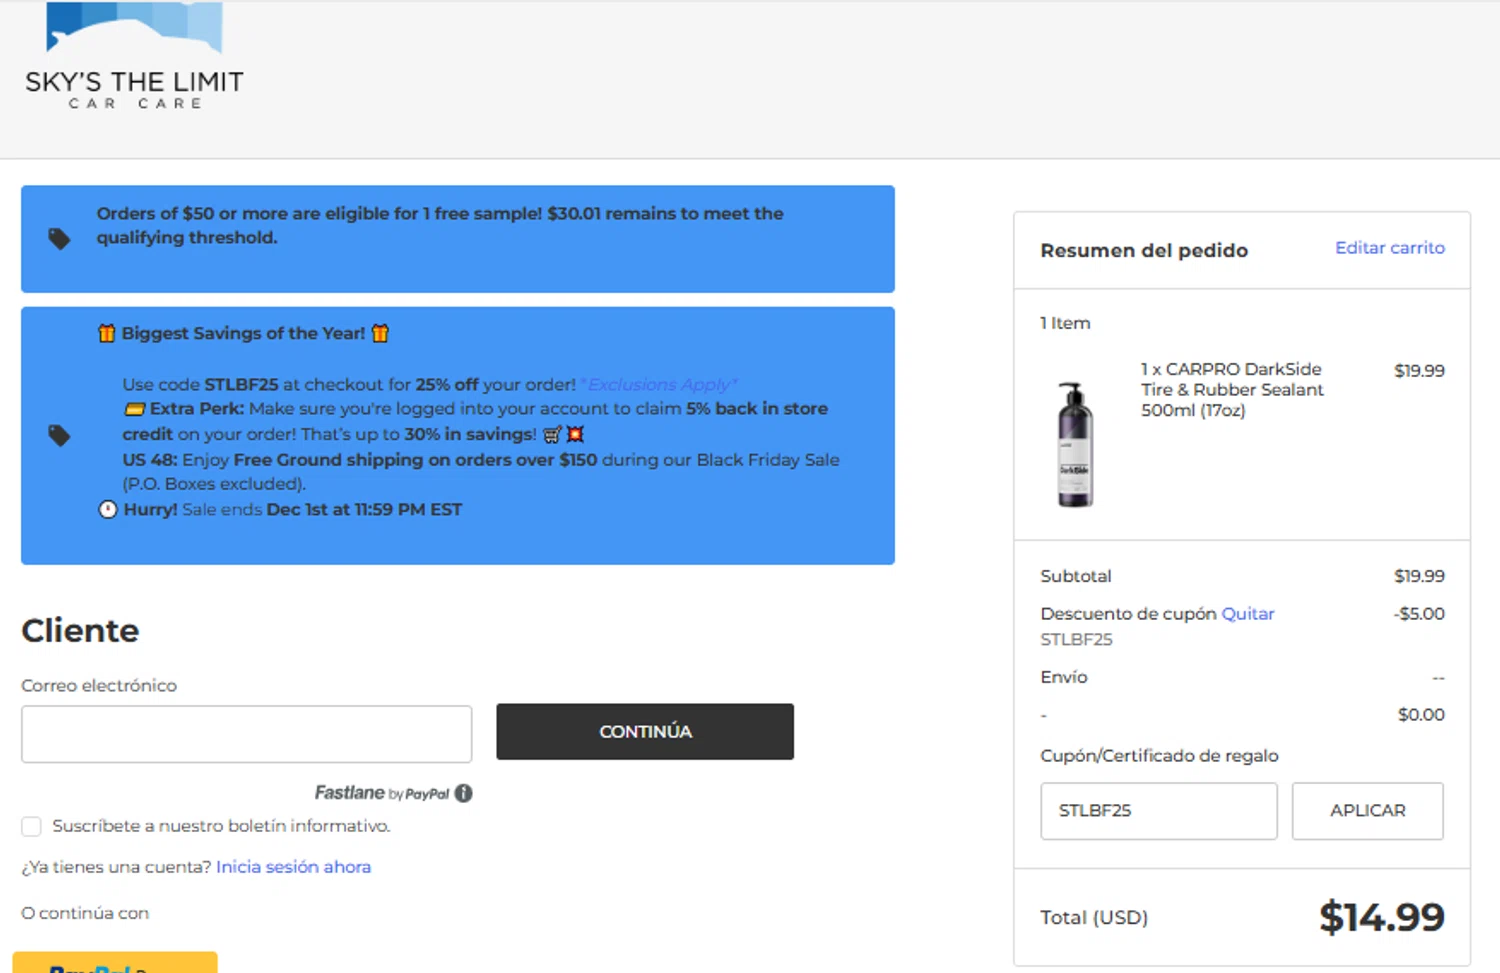1500x973 pixels.
Task: Click the coupon code field containing STLBF25
Action: [x=1159, y=811]
